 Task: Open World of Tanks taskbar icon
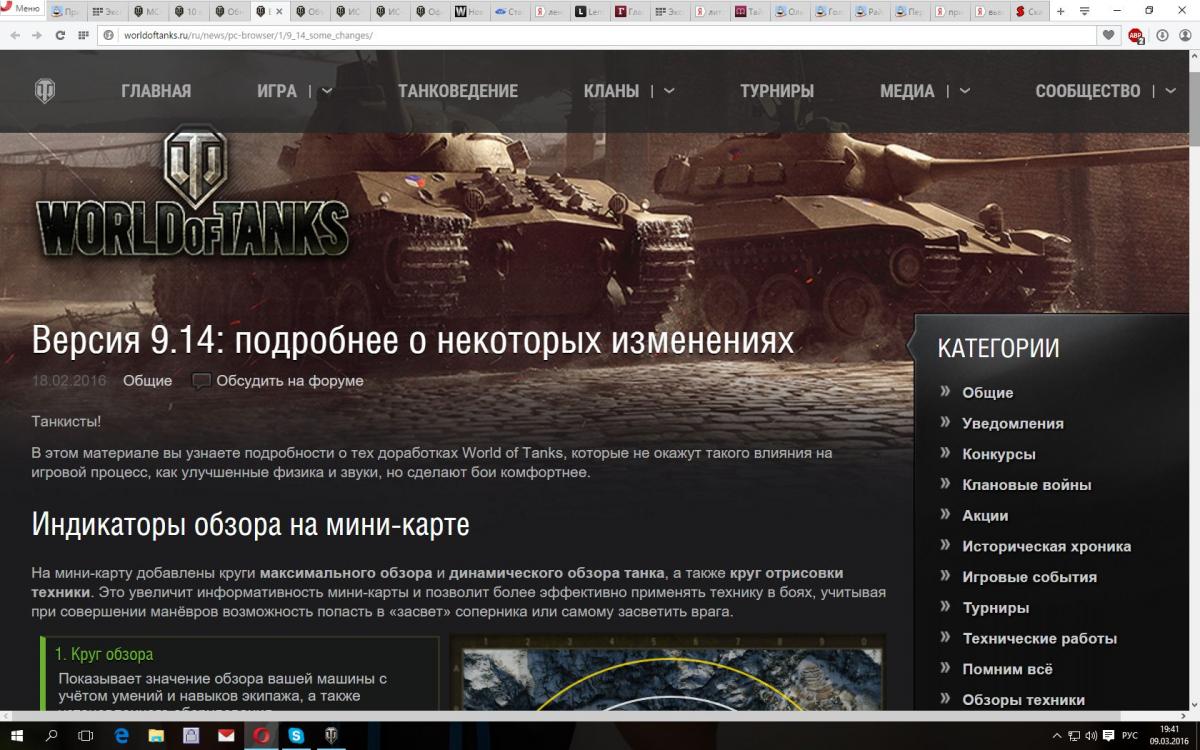click(331, 736)
